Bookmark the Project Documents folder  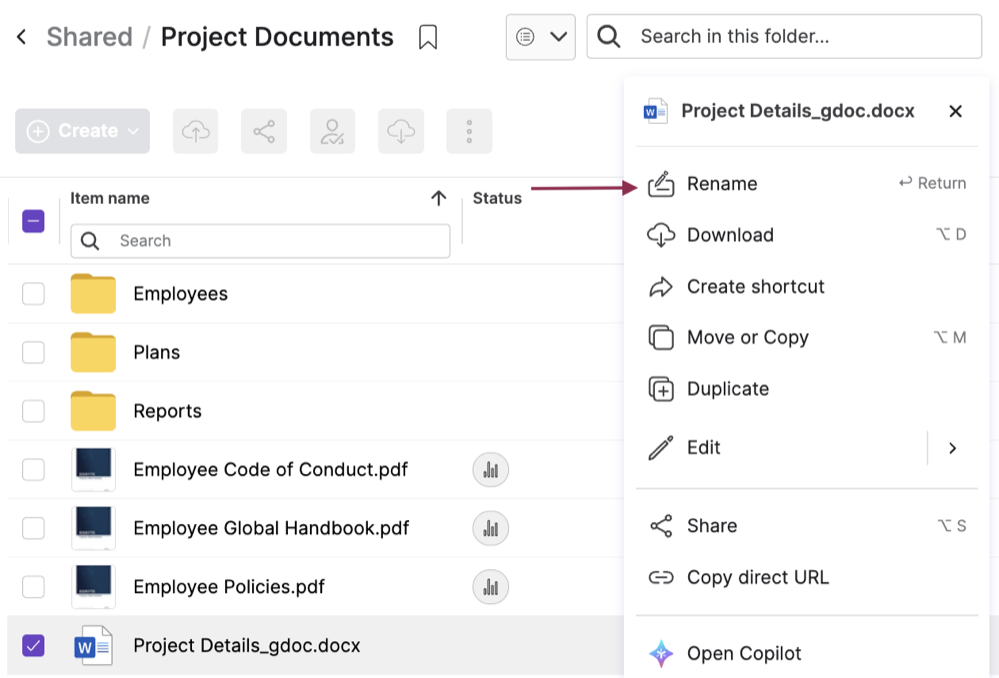[428, 38]
